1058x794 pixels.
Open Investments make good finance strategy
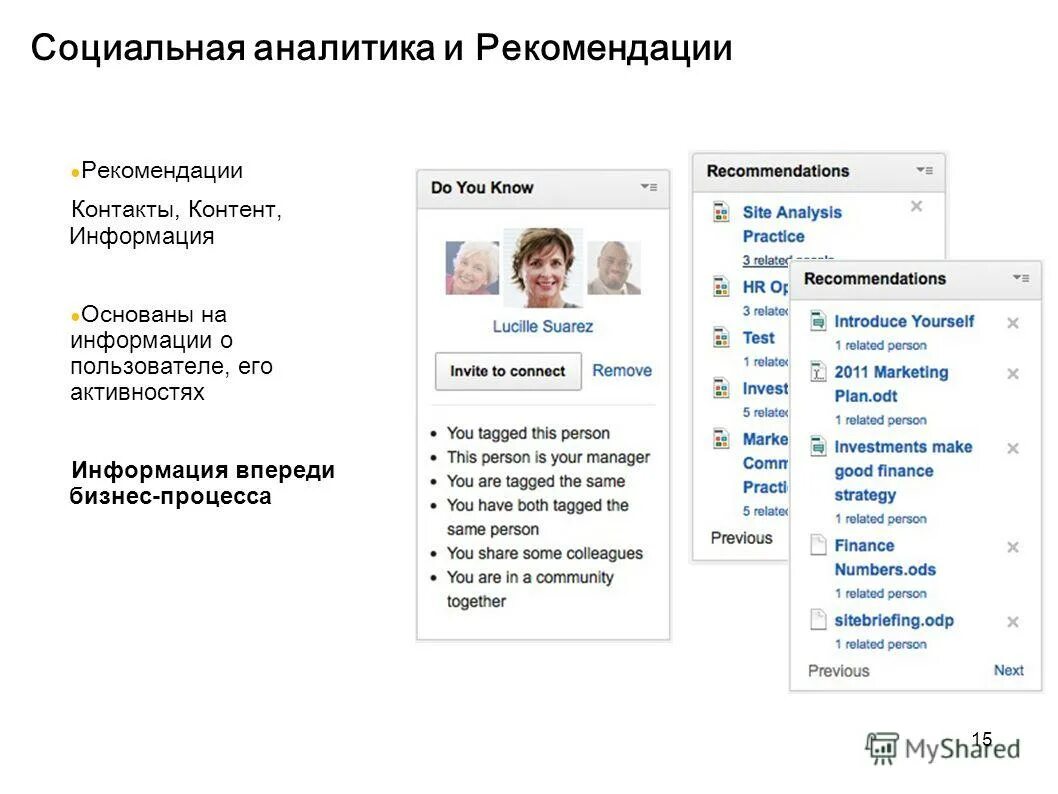(903, 470)
